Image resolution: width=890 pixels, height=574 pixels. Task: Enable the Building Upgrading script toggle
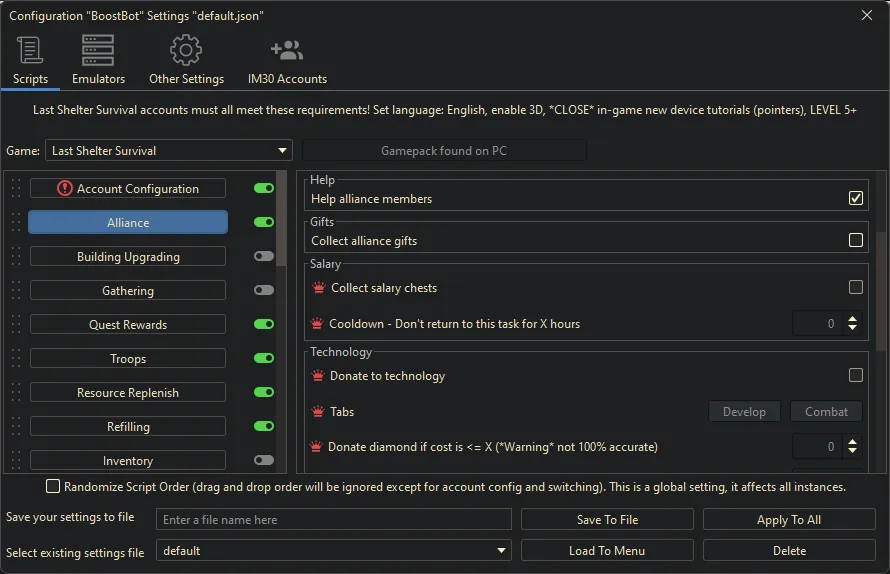pyautogui.click(x=264, y=256)
